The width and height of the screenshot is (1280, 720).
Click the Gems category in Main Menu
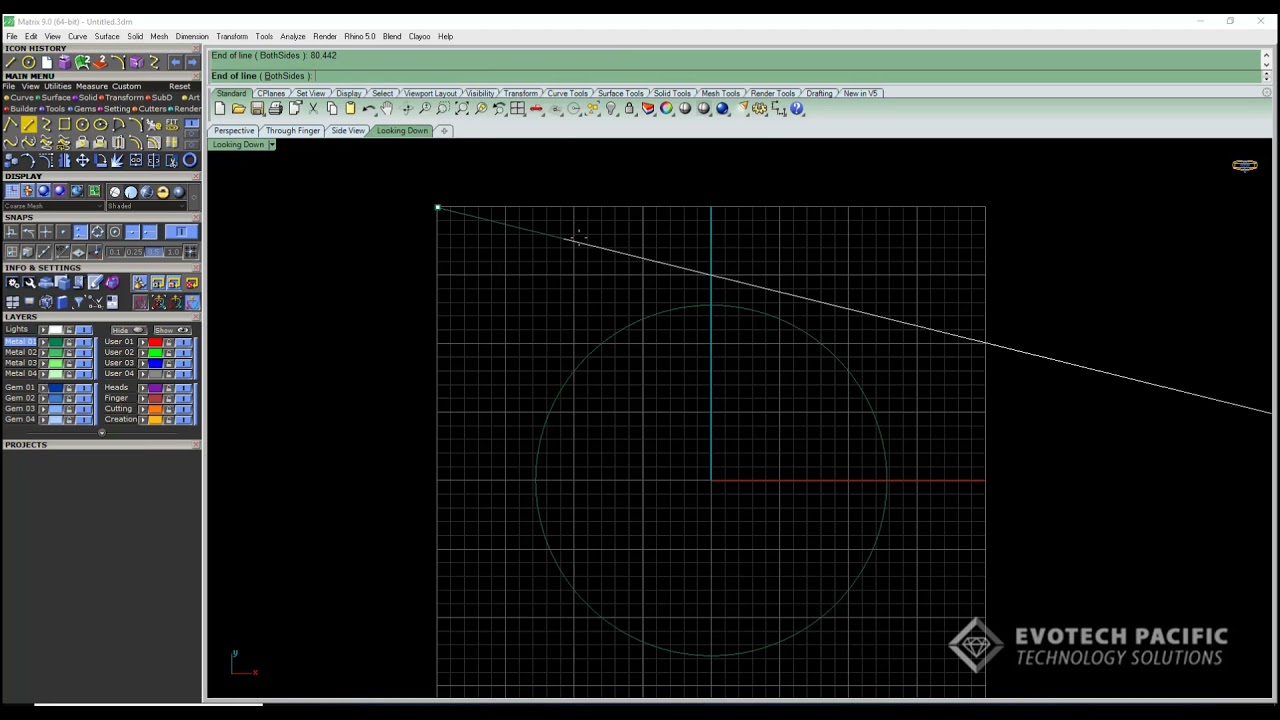click(x=84, y=109)
